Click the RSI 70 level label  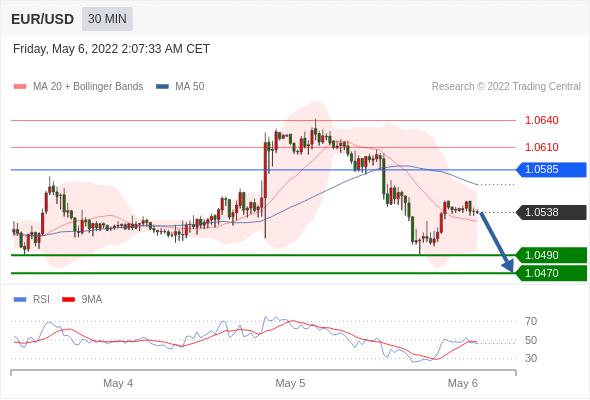tap(531, 321)
